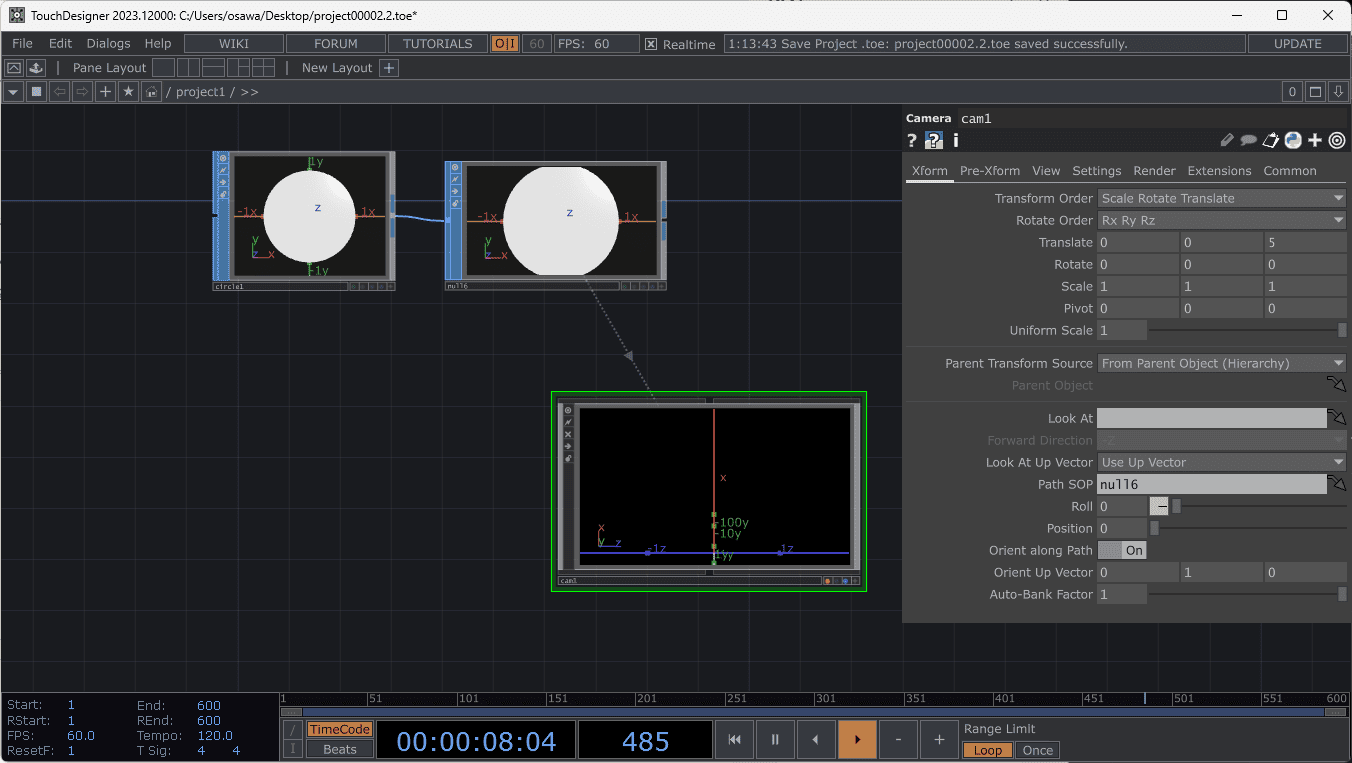Image resolution: width=1352 pixels, height=763 pixels.
Task: Switch timeline display to TimeCode
Action: coord(340,729)
